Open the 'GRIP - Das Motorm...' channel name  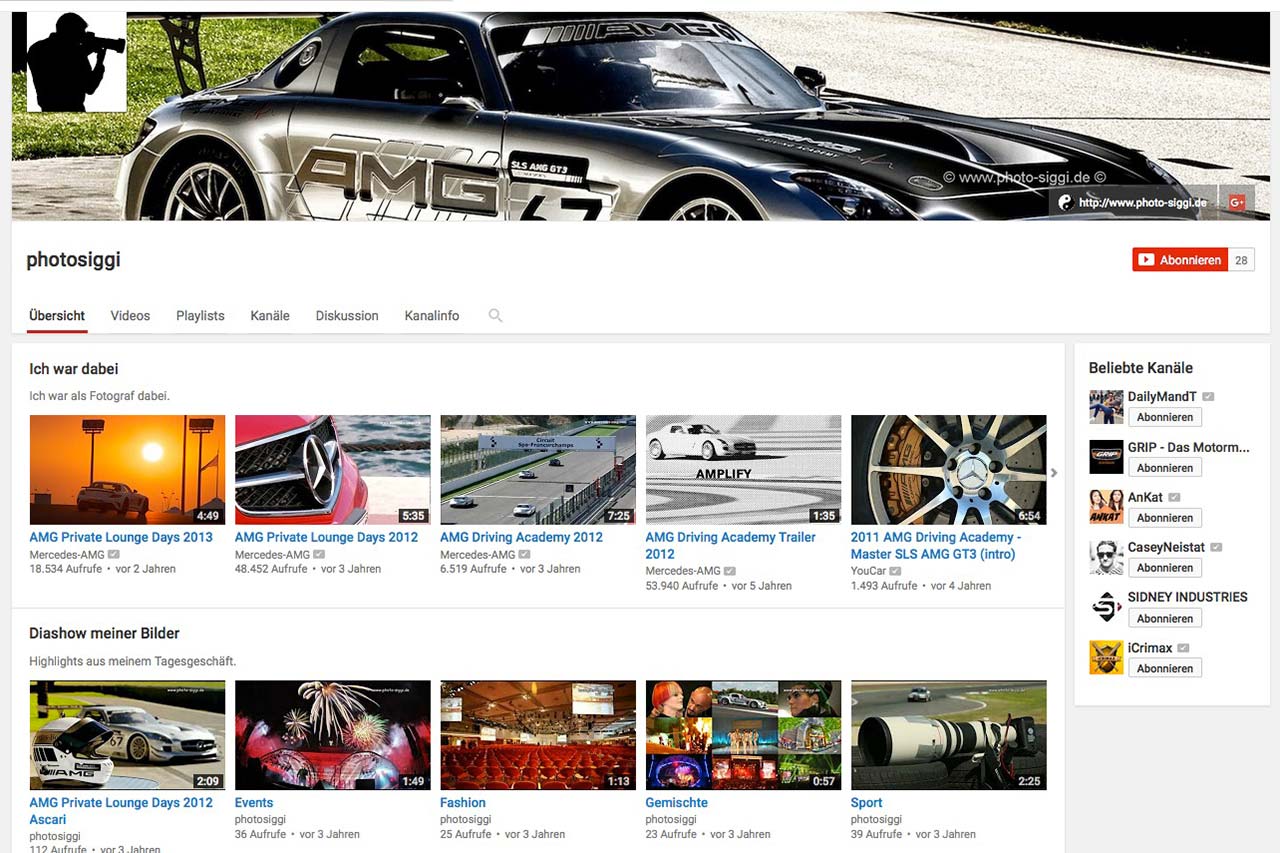coord(1189,447)
